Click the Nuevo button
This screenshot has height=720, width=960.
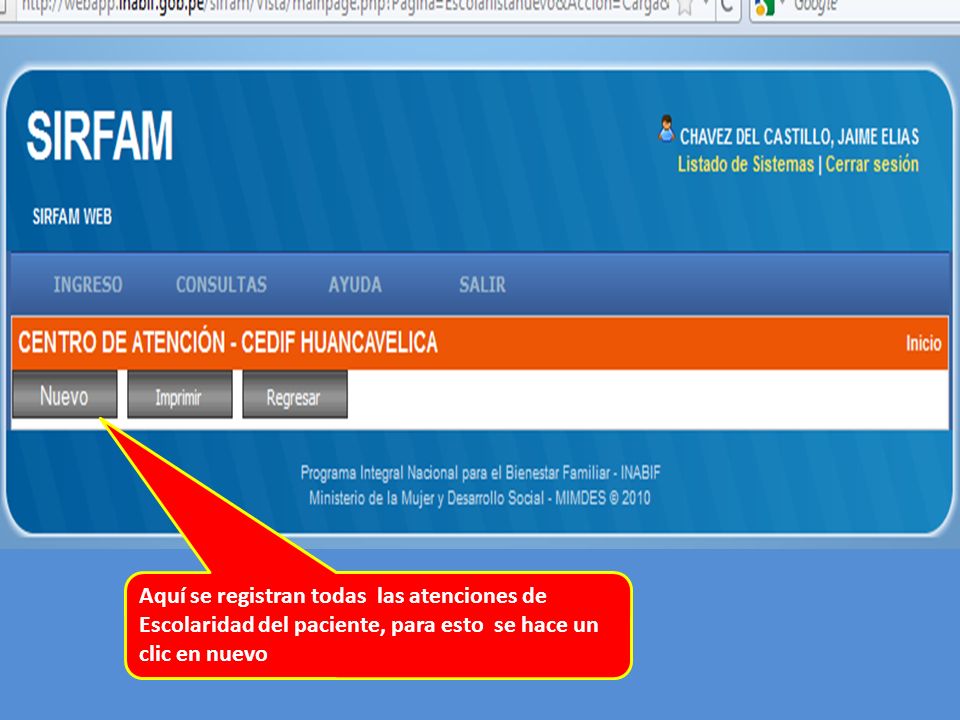(64, 395)
